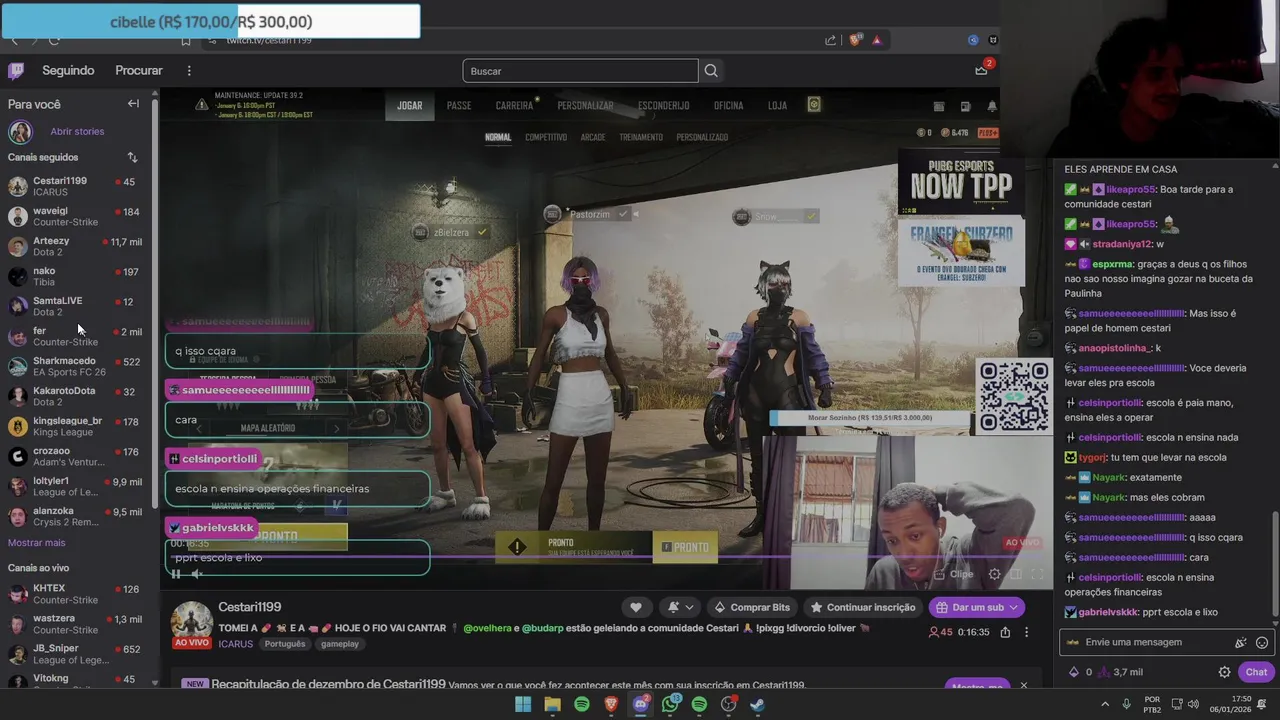Click the Português tag
This screenshot has height=720, width=1280.
[x=284, y=644]
